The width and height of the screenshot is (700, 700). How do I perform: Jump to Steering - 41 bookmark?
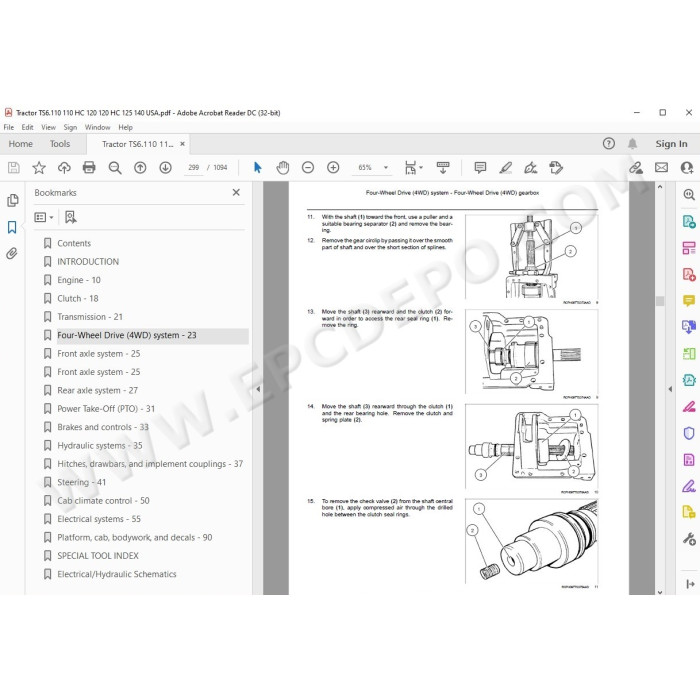point(82,482)
